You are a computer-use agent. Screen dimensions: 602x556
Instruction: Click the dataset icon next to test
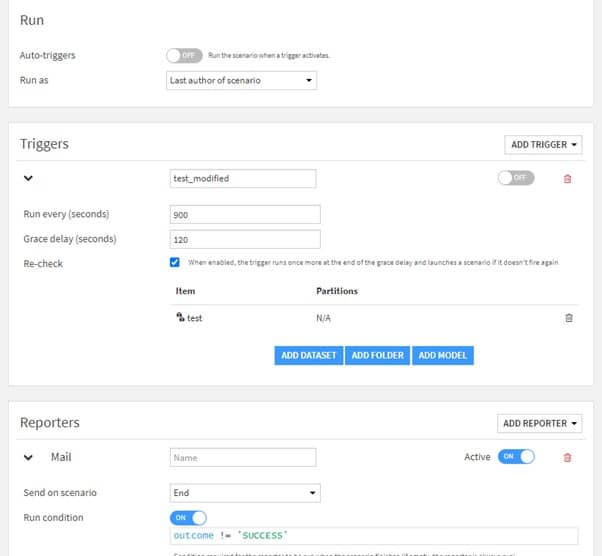180,318
